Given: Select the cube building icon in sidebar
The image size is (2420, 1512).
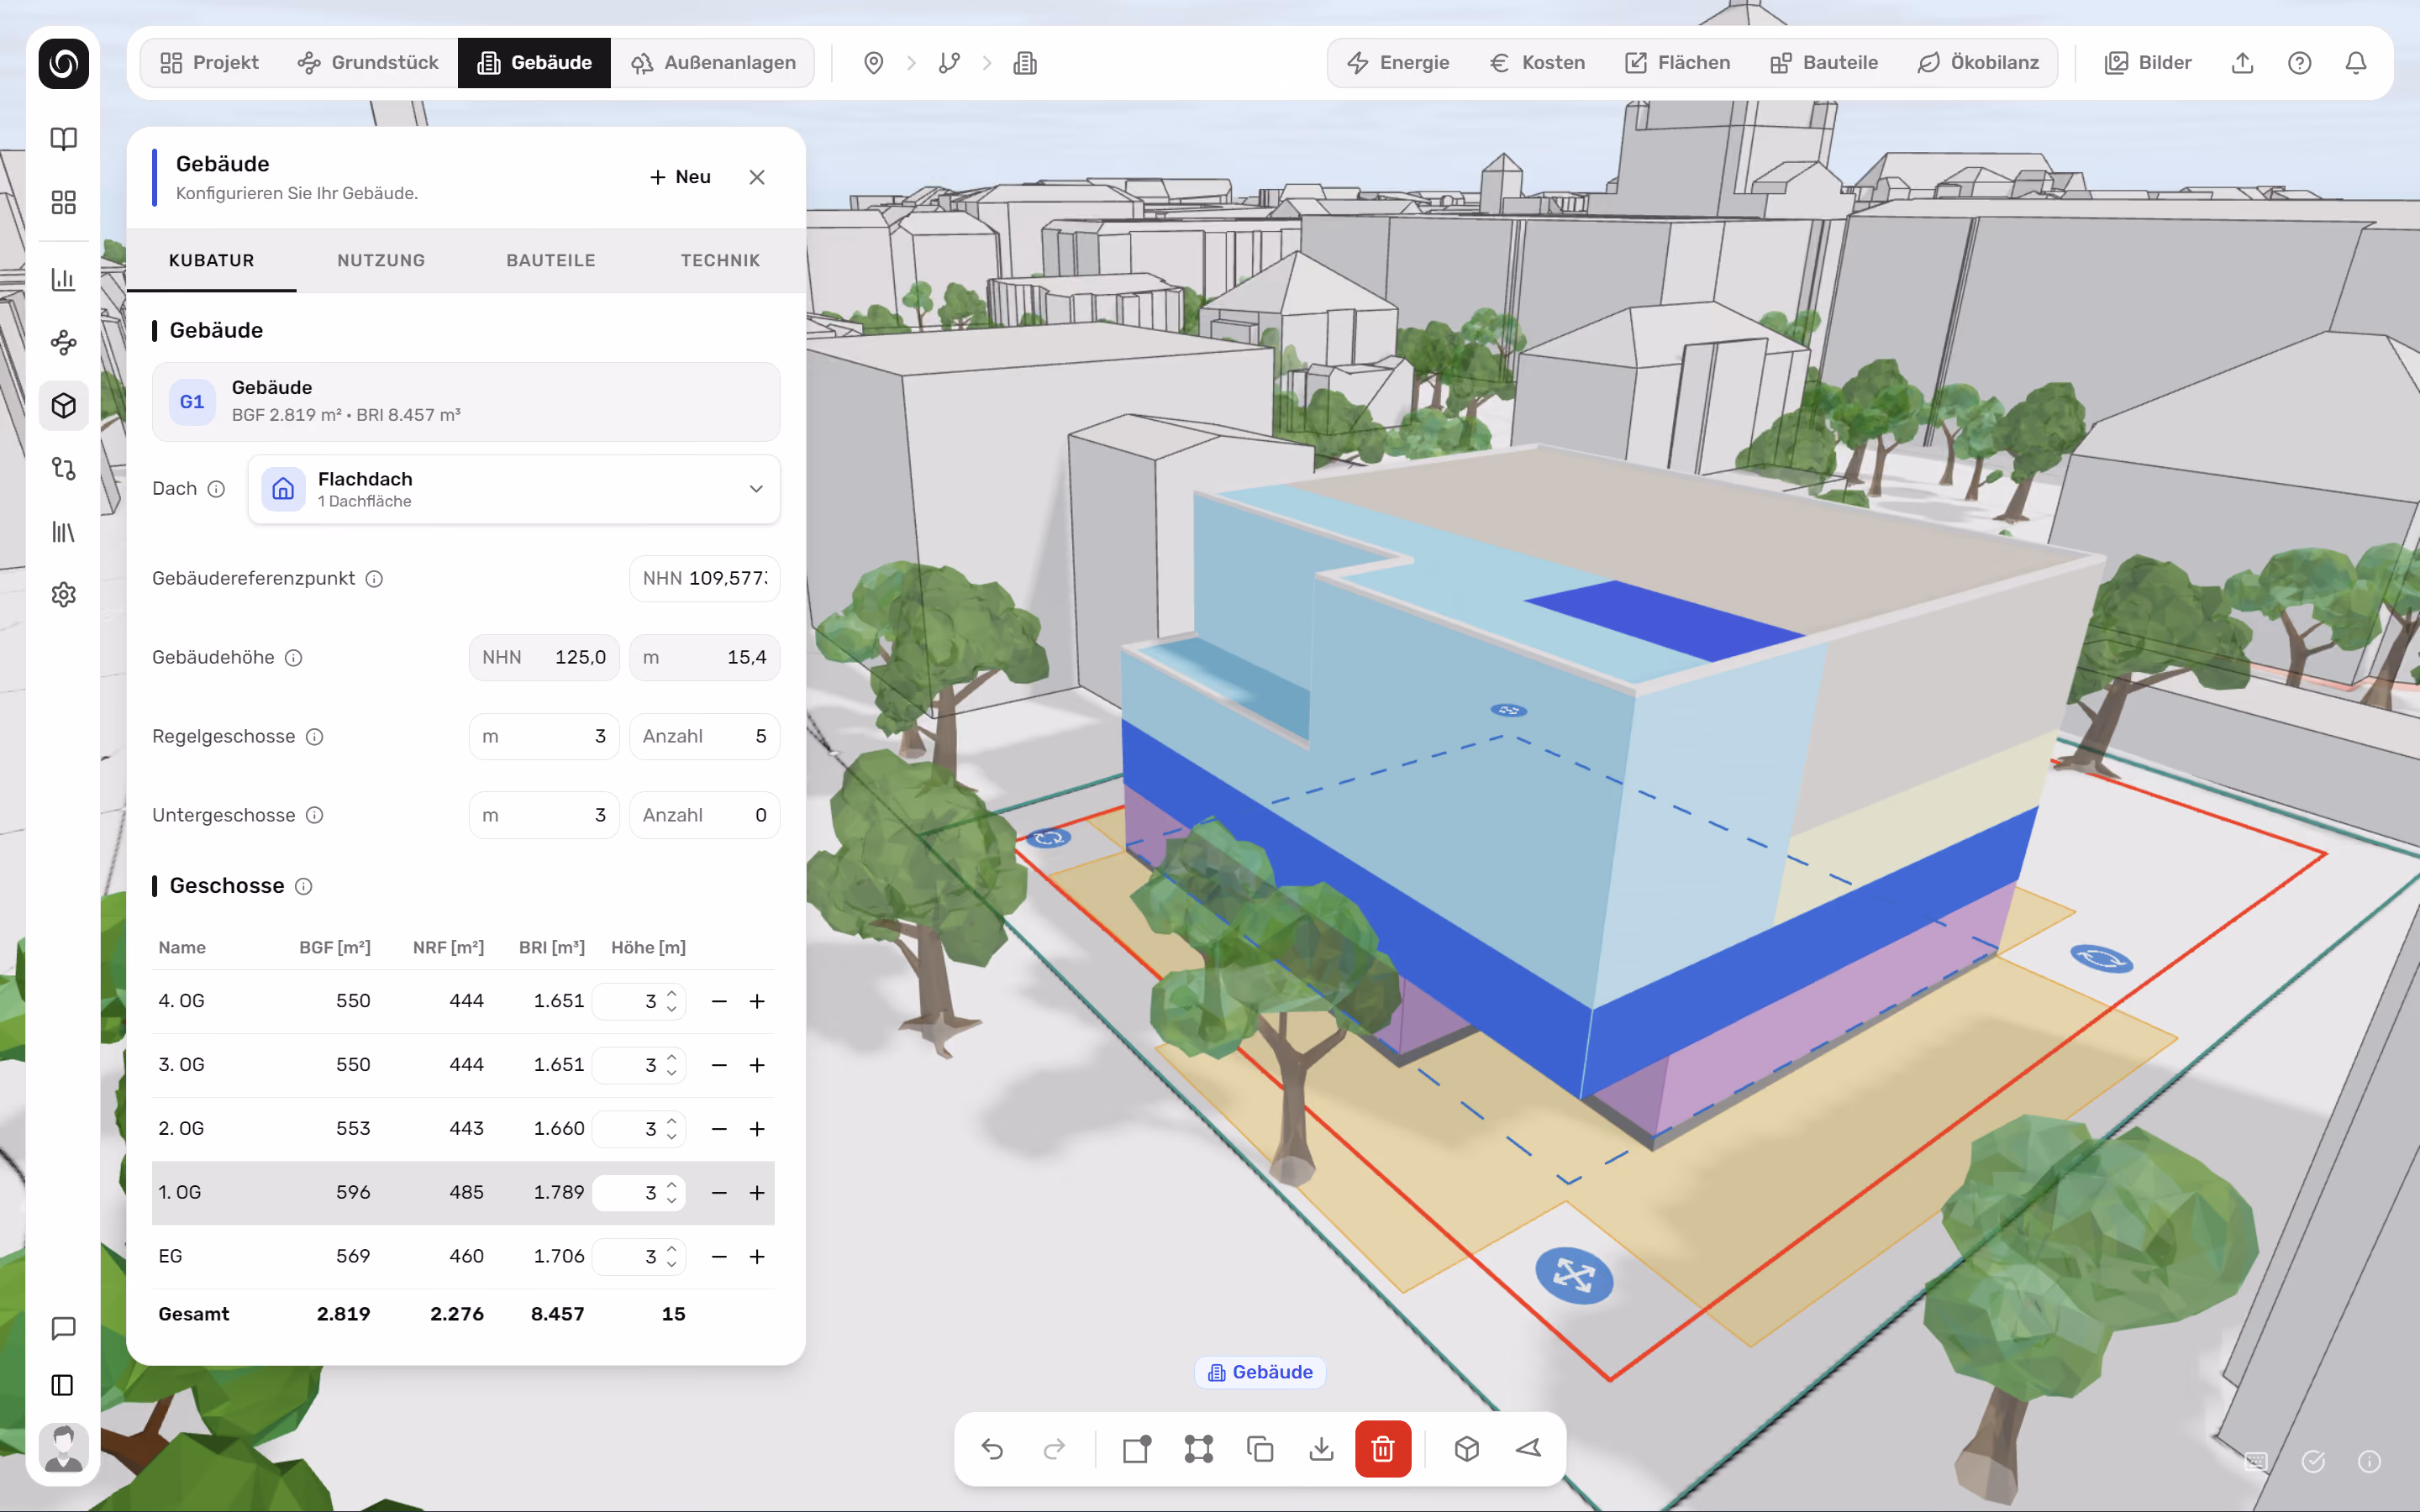Looking at the screenshot, I should pyautogui.click(x=63, y=406).
